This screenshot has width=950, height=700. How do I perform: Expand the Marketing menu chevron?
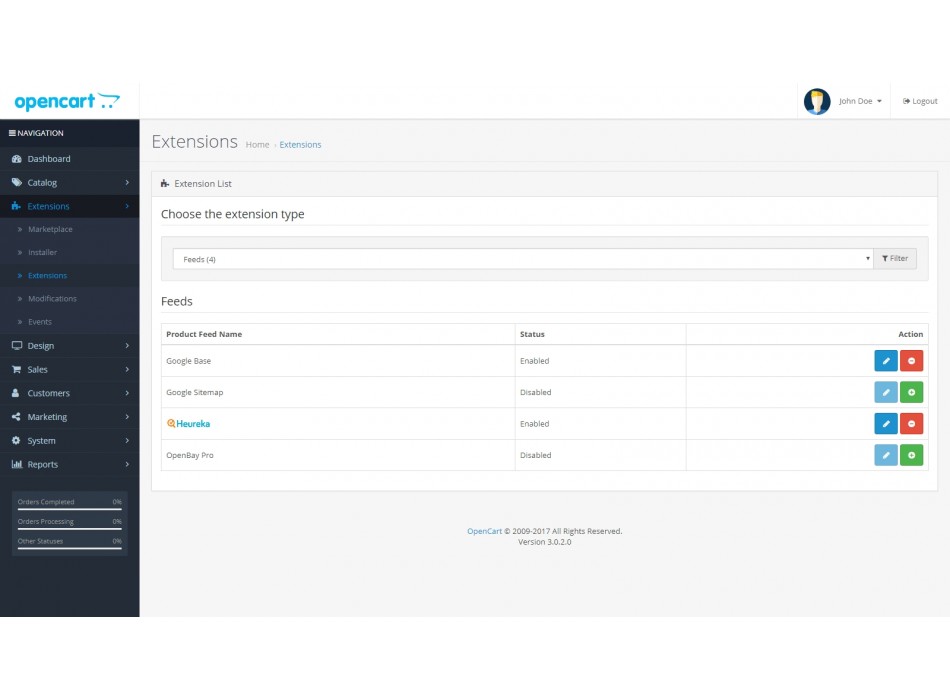coord(127,416)
